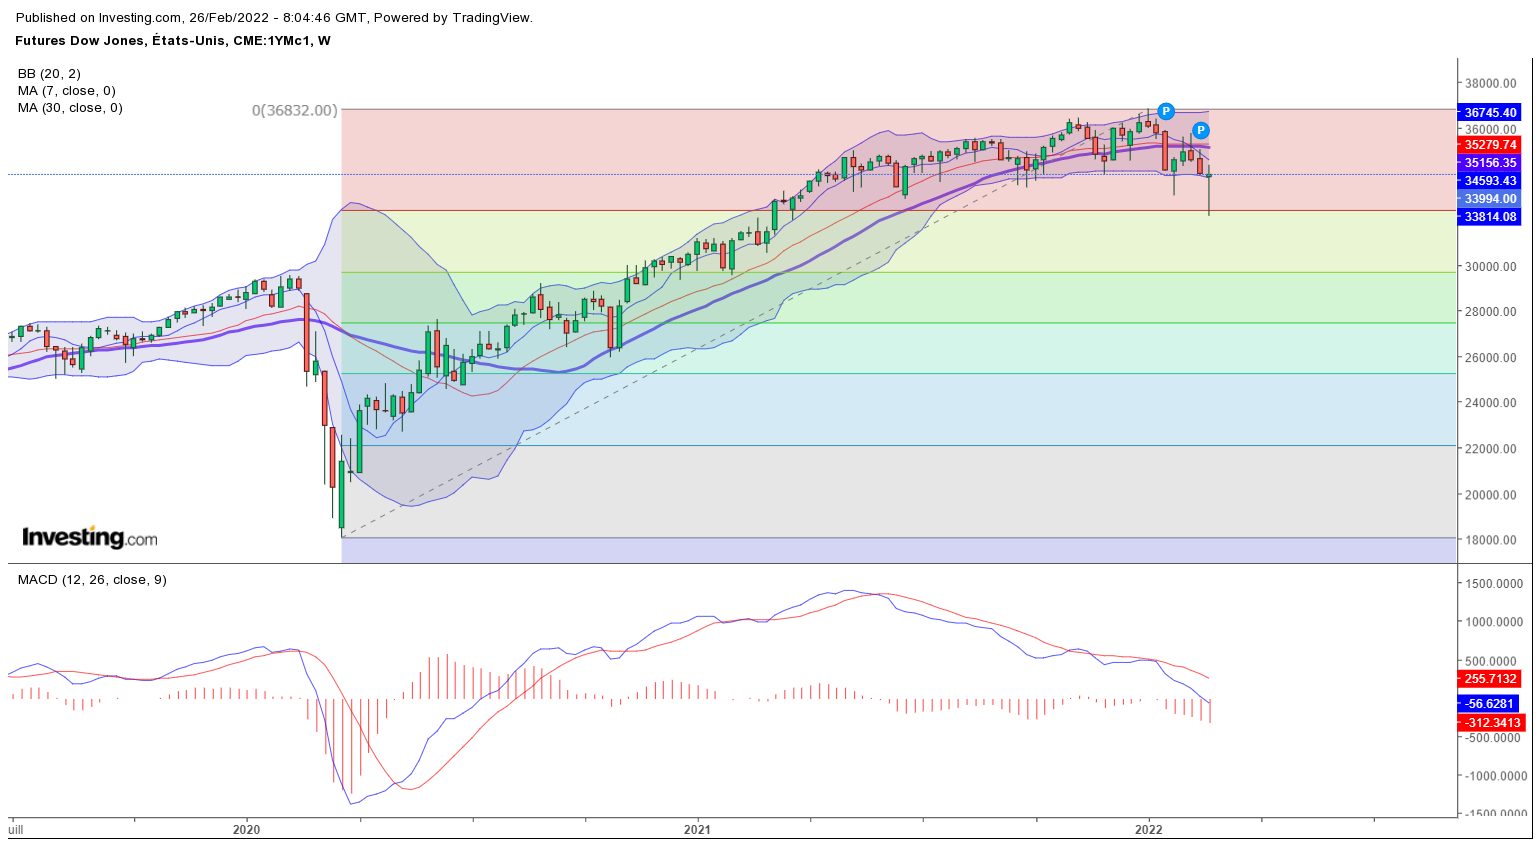Click the 24000.00 price axis label
The width and height of the screenshot is (1540, 844).
click(x=1490, y=403)
